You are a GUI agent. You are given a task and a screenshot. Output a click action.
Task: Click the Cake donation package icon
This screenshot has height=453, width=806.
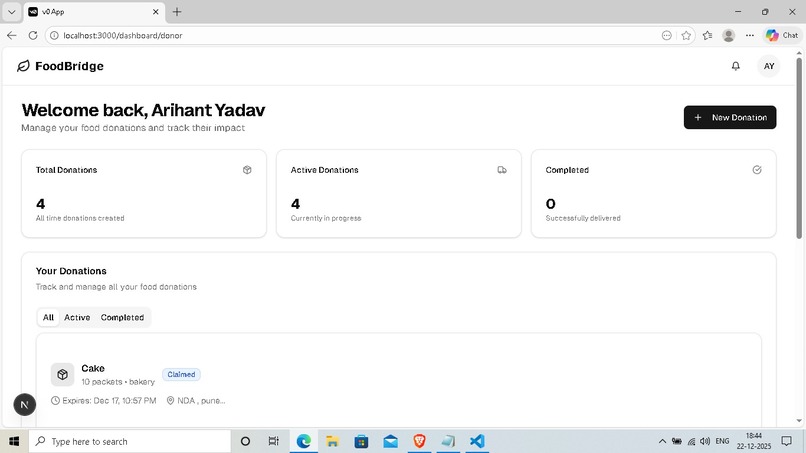pos(62,374)
